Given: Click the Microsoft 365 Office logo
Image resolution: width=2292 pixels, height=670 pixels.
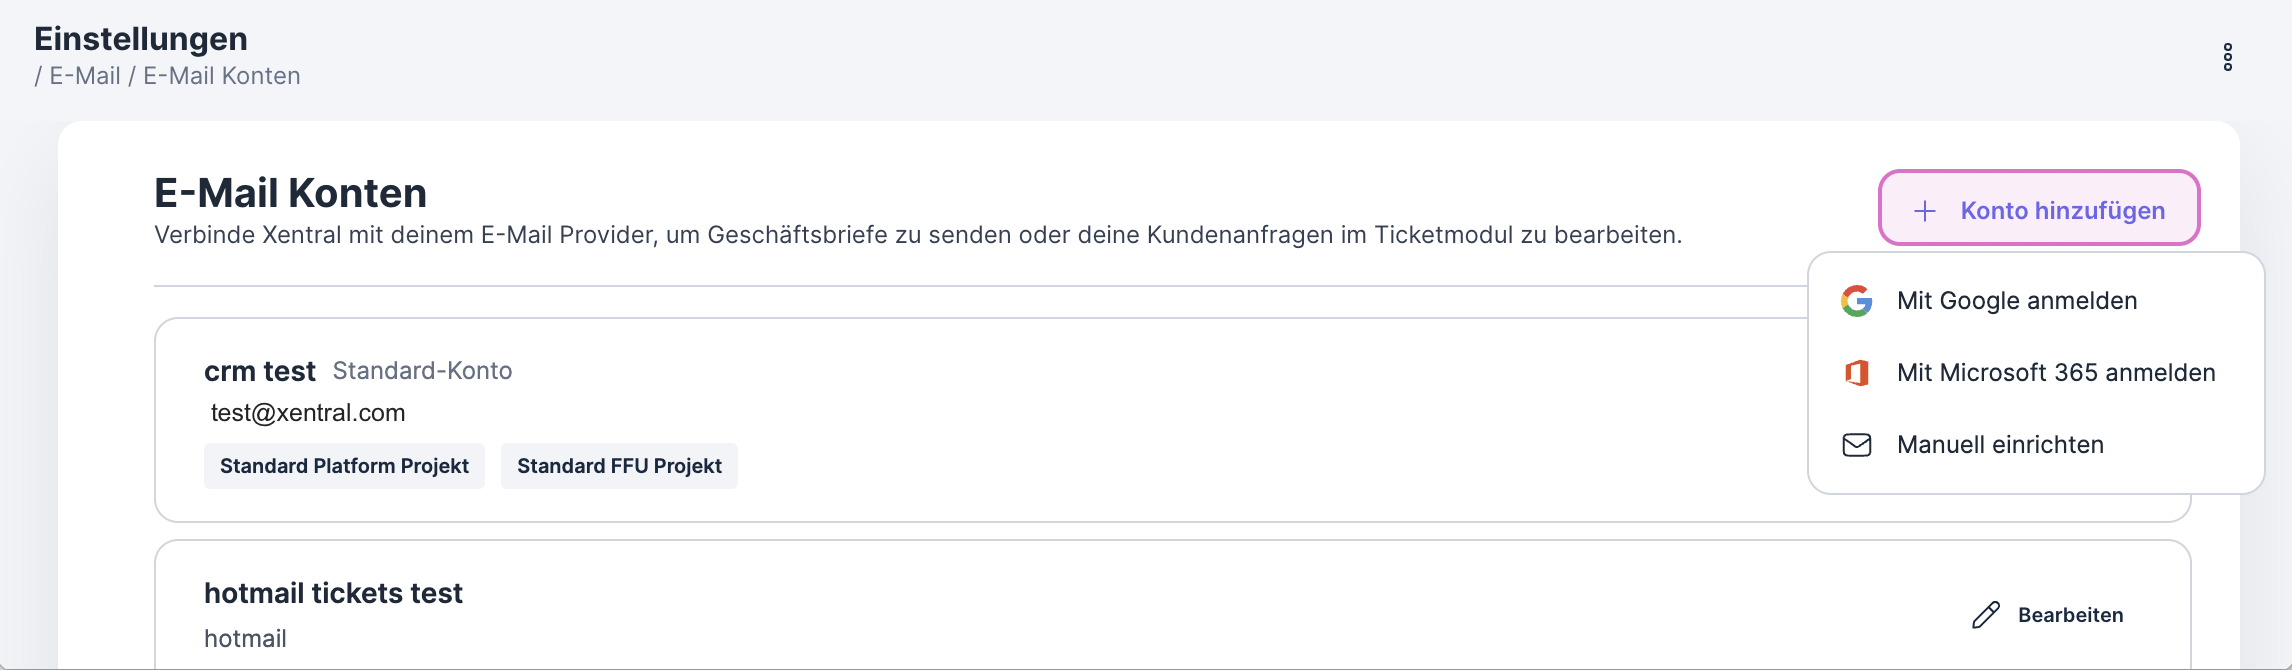Looking at the screenshot, I should 1856,373.
